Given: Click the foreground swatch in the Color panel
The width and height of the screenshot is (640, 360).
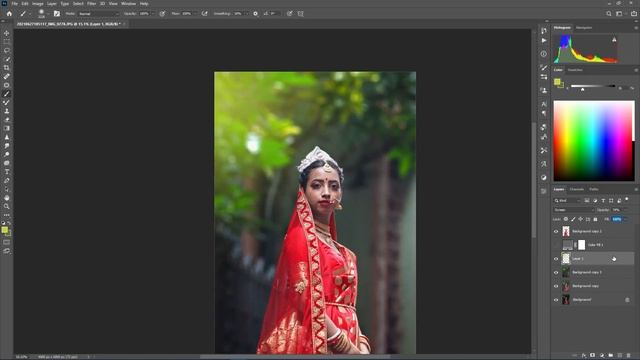Looking at the screenshot, I should click(557, 82).
